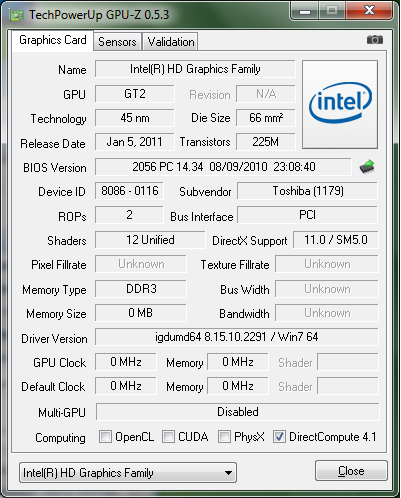Toggle the PhysX checkbox

pos(224,436)
